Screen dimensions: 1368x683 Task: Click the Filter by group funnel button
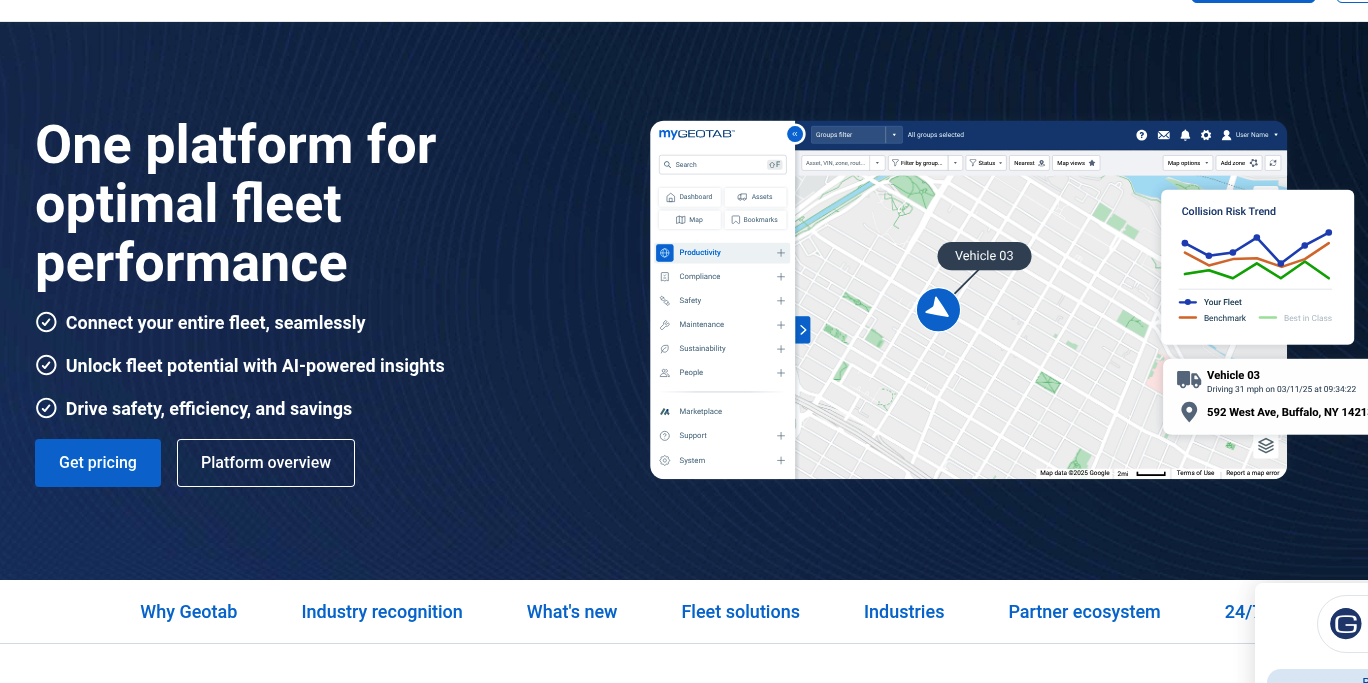tap(917, 163)
